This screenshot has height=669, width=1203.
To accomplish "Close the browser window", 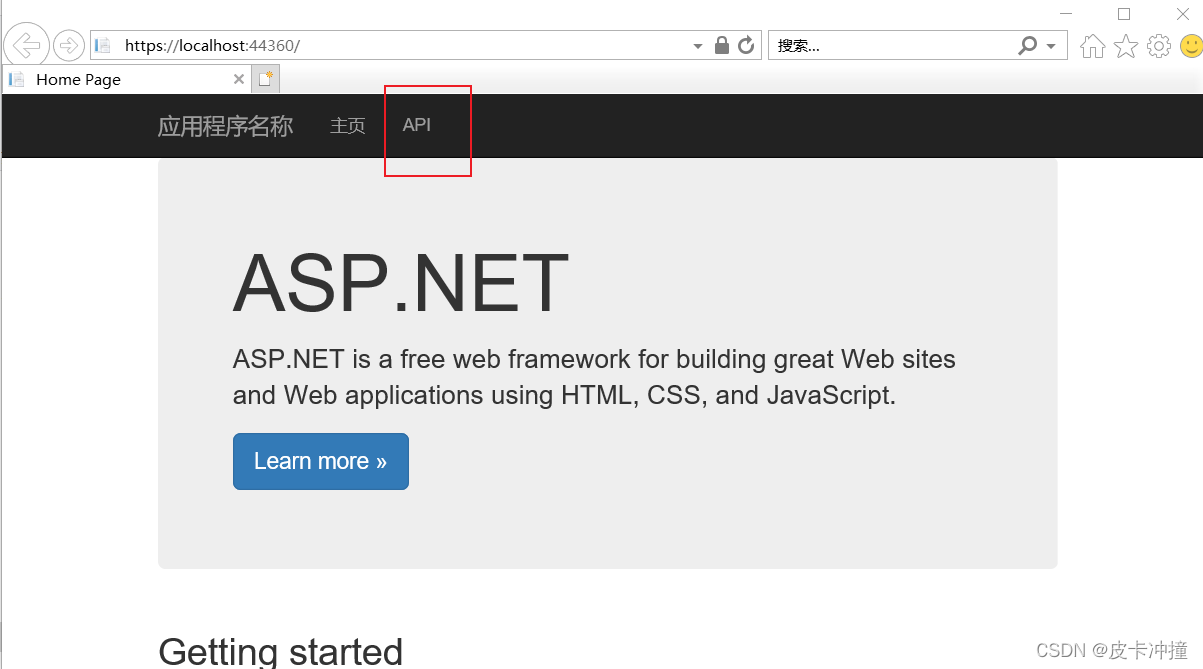I will click(x=1182, y=14).
